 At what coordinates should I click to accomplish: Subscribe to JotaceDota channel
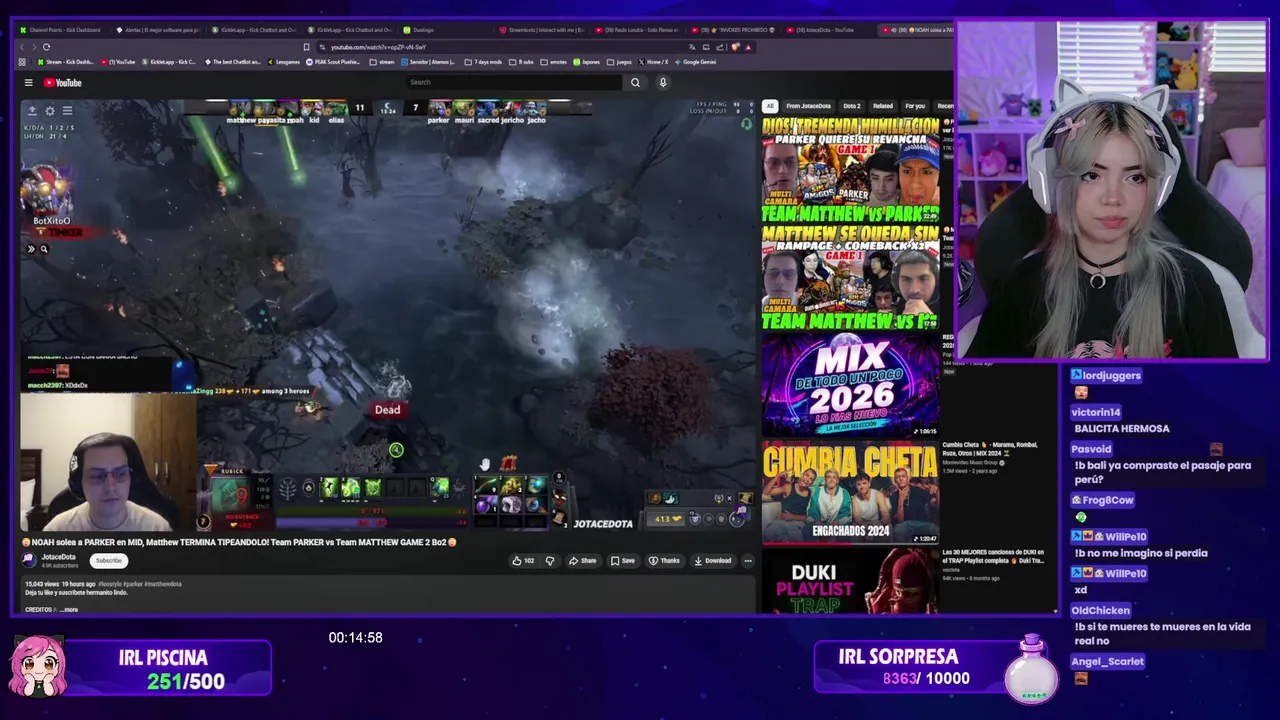click(x=109, y=561)
